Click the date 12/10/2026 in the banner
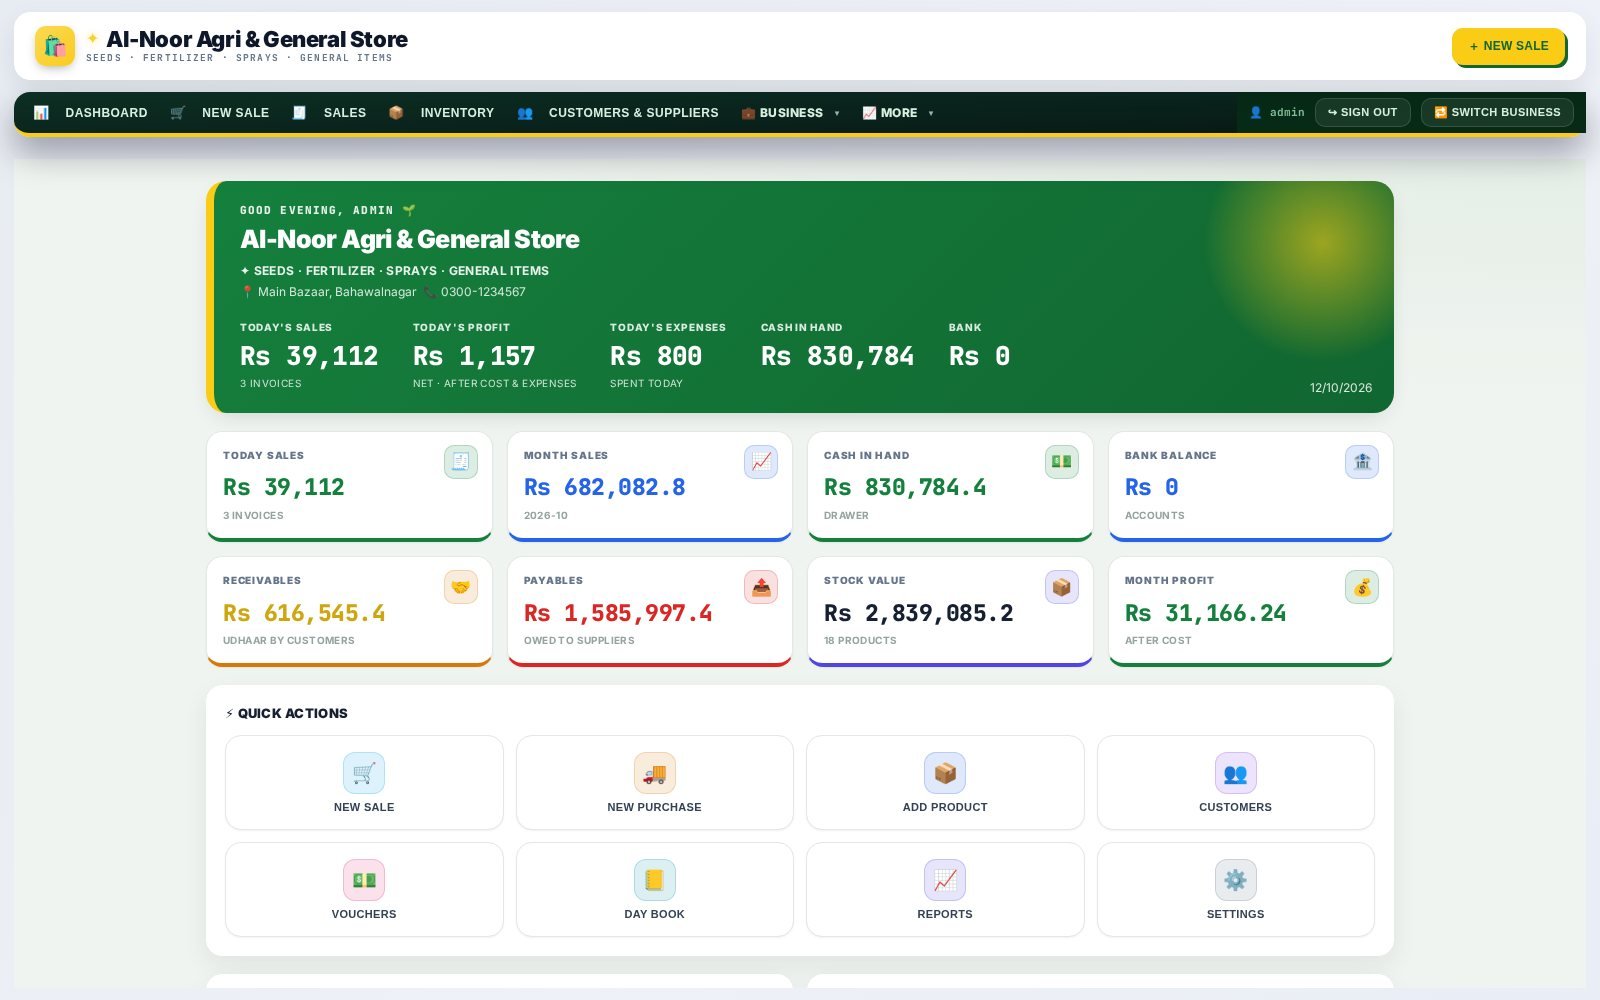Image resolution: width=1600 pixels, height=1000 pixels. tap(1341, 388)
